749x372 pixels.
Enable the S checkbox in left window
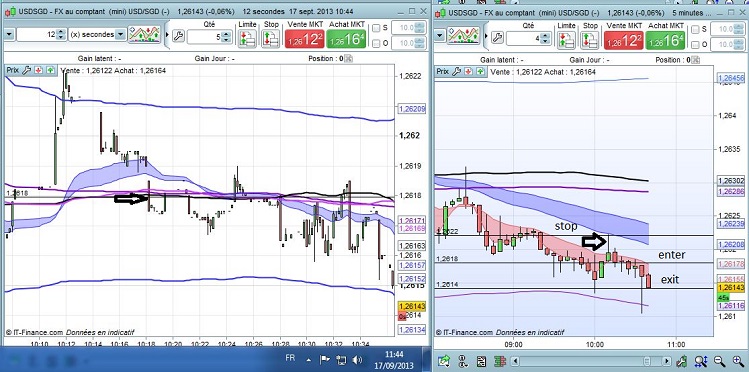coord(376,28)
